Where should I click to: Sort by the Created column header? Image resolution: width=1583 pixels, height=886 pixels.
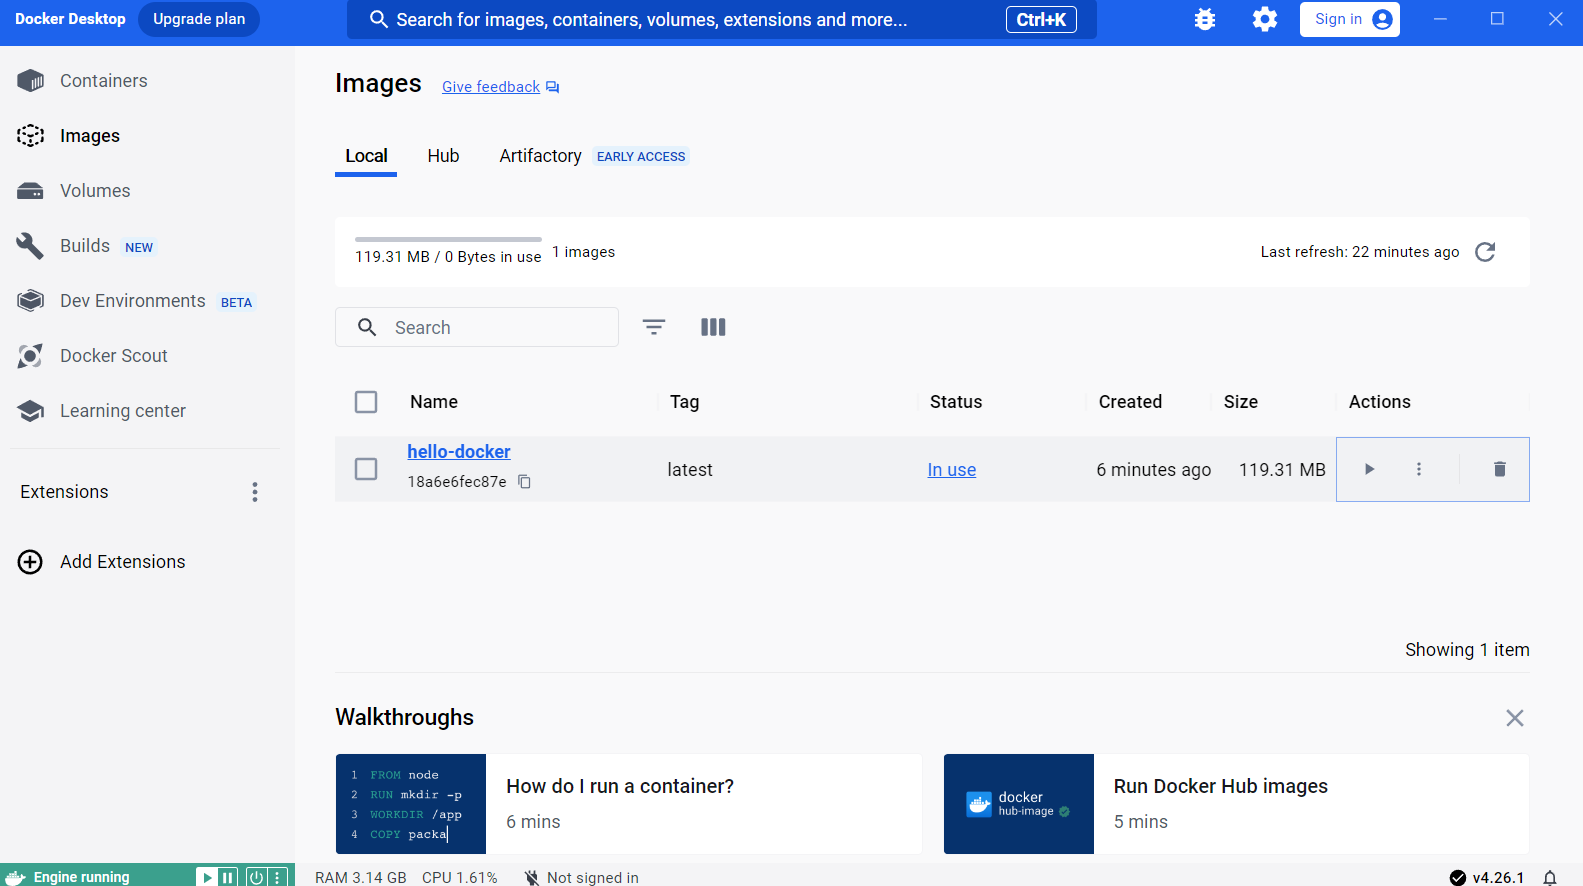[1130, 402]
